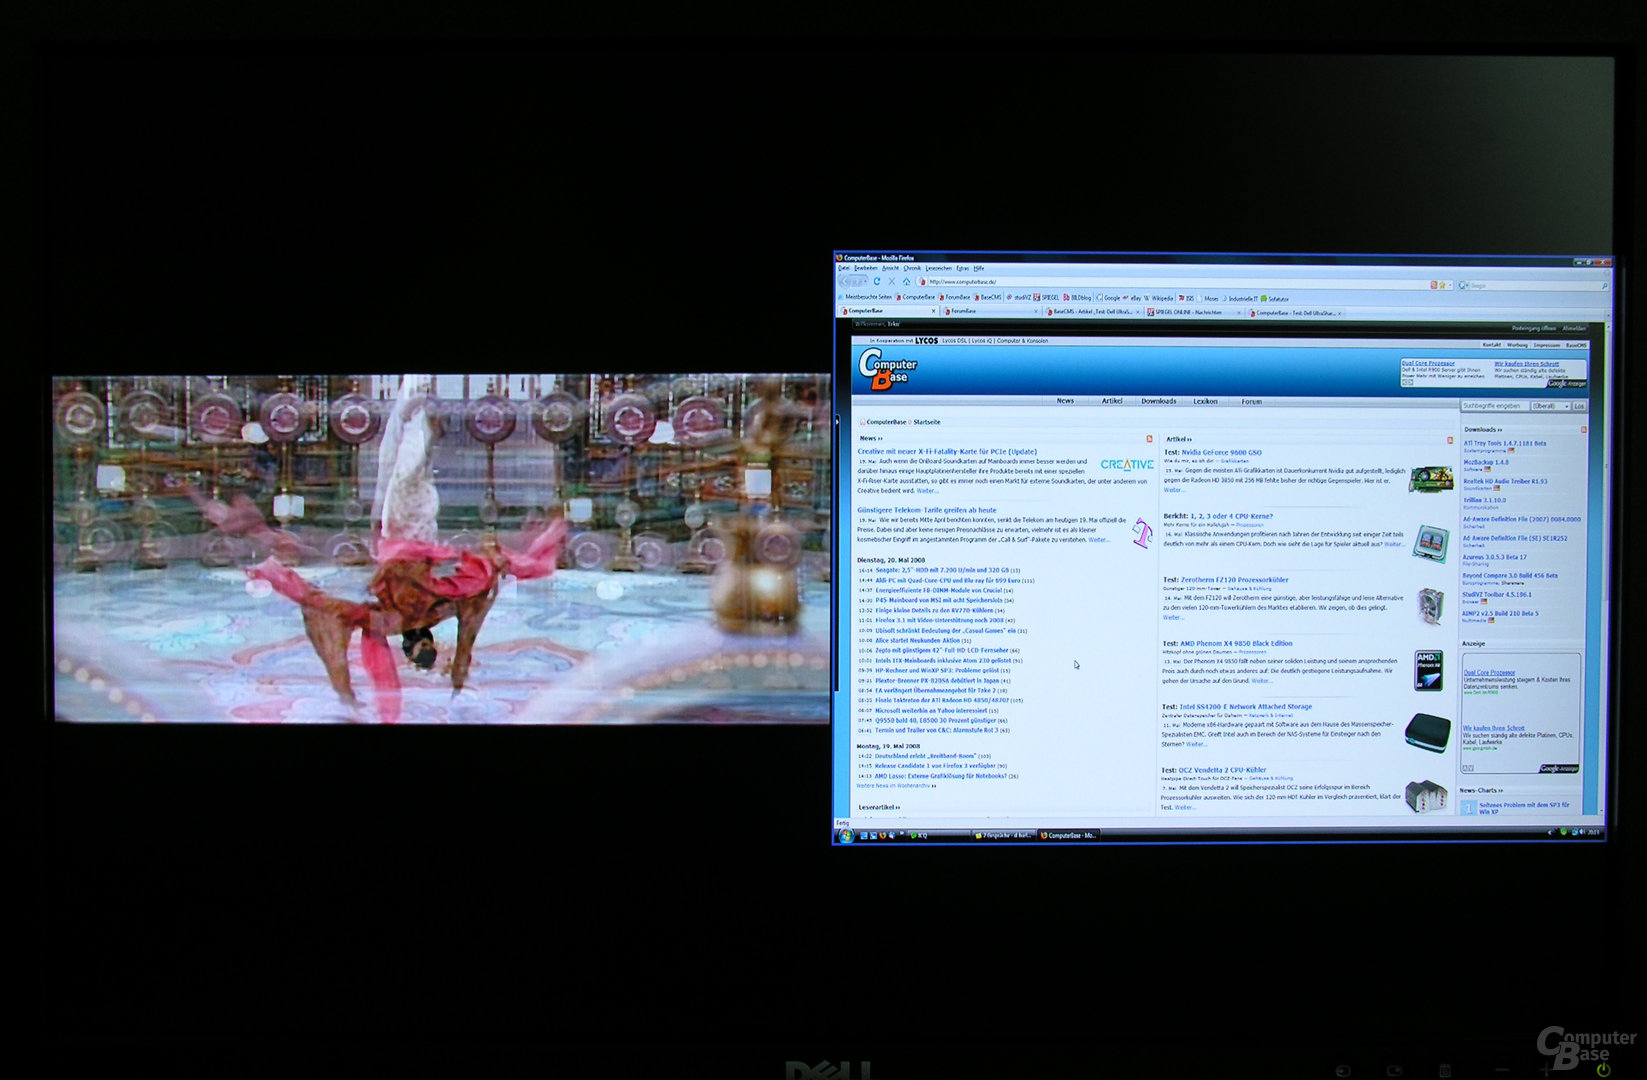Close the ForumBase browser tab
The width and height of the screenshot is (1647, 1080).
coord(1036,311)
